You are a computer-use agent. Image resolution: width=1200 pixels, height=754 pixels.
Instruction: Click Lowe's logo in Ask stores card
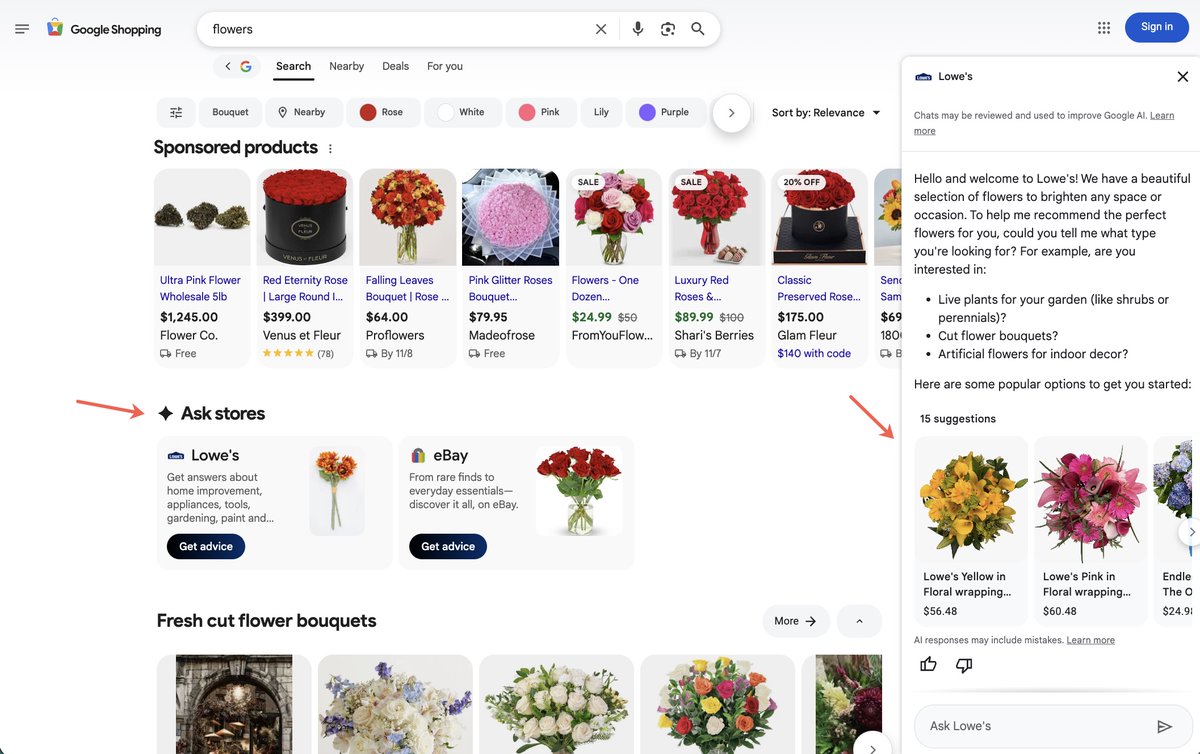pyautogui.click(x=176, y=455)
